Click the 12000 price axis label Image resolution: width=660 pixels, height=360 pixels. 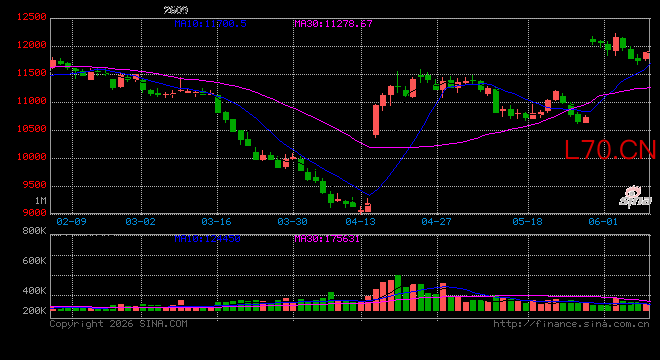tap(32, 45)
